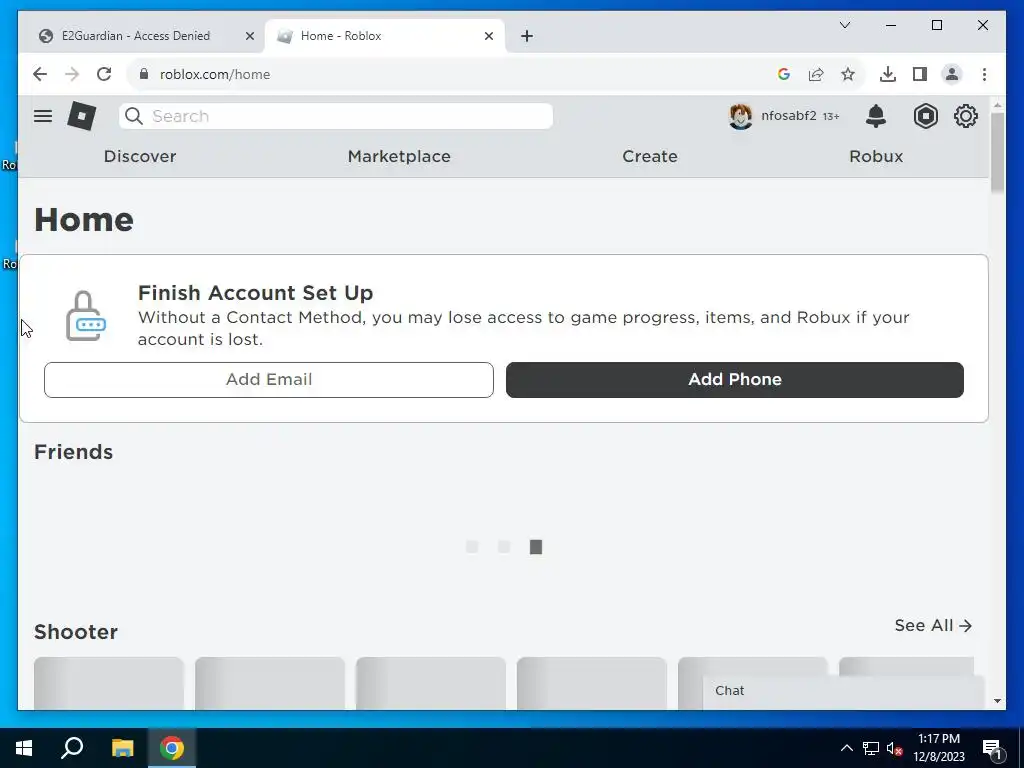Open Windows taskbar search

tap(72, 748)
